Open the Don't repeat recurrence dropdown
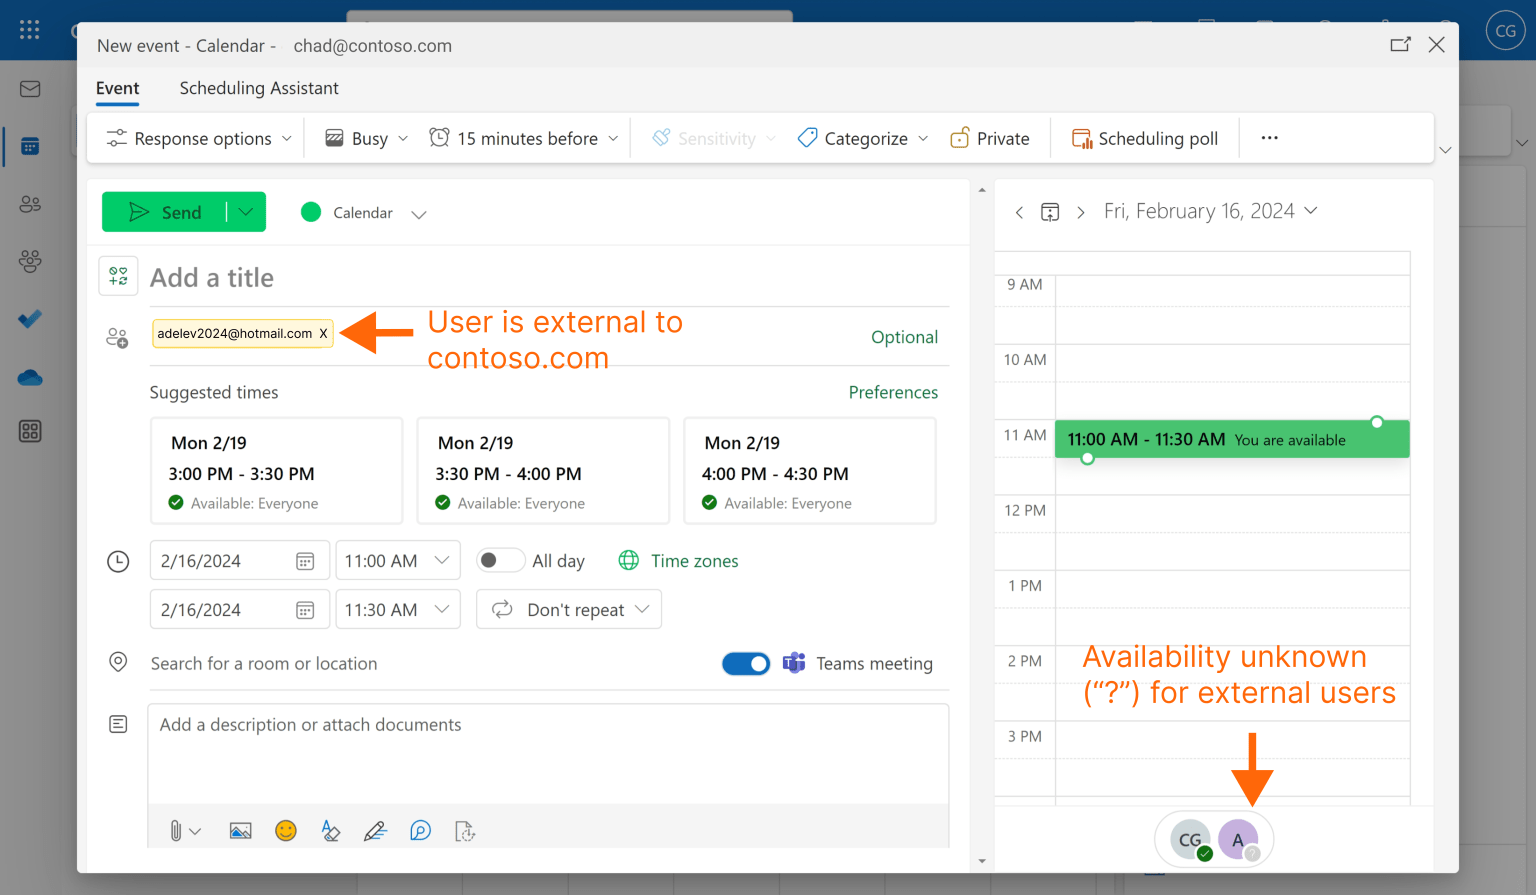1536x895 pixels. [x=569, y=610]
